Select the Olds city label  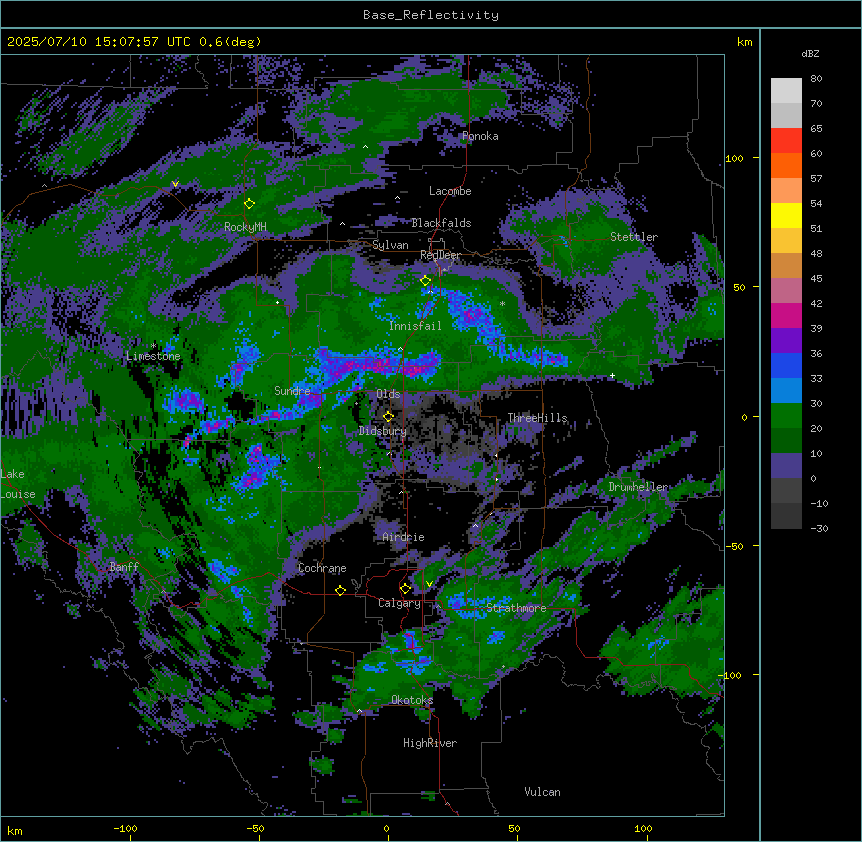388,394
